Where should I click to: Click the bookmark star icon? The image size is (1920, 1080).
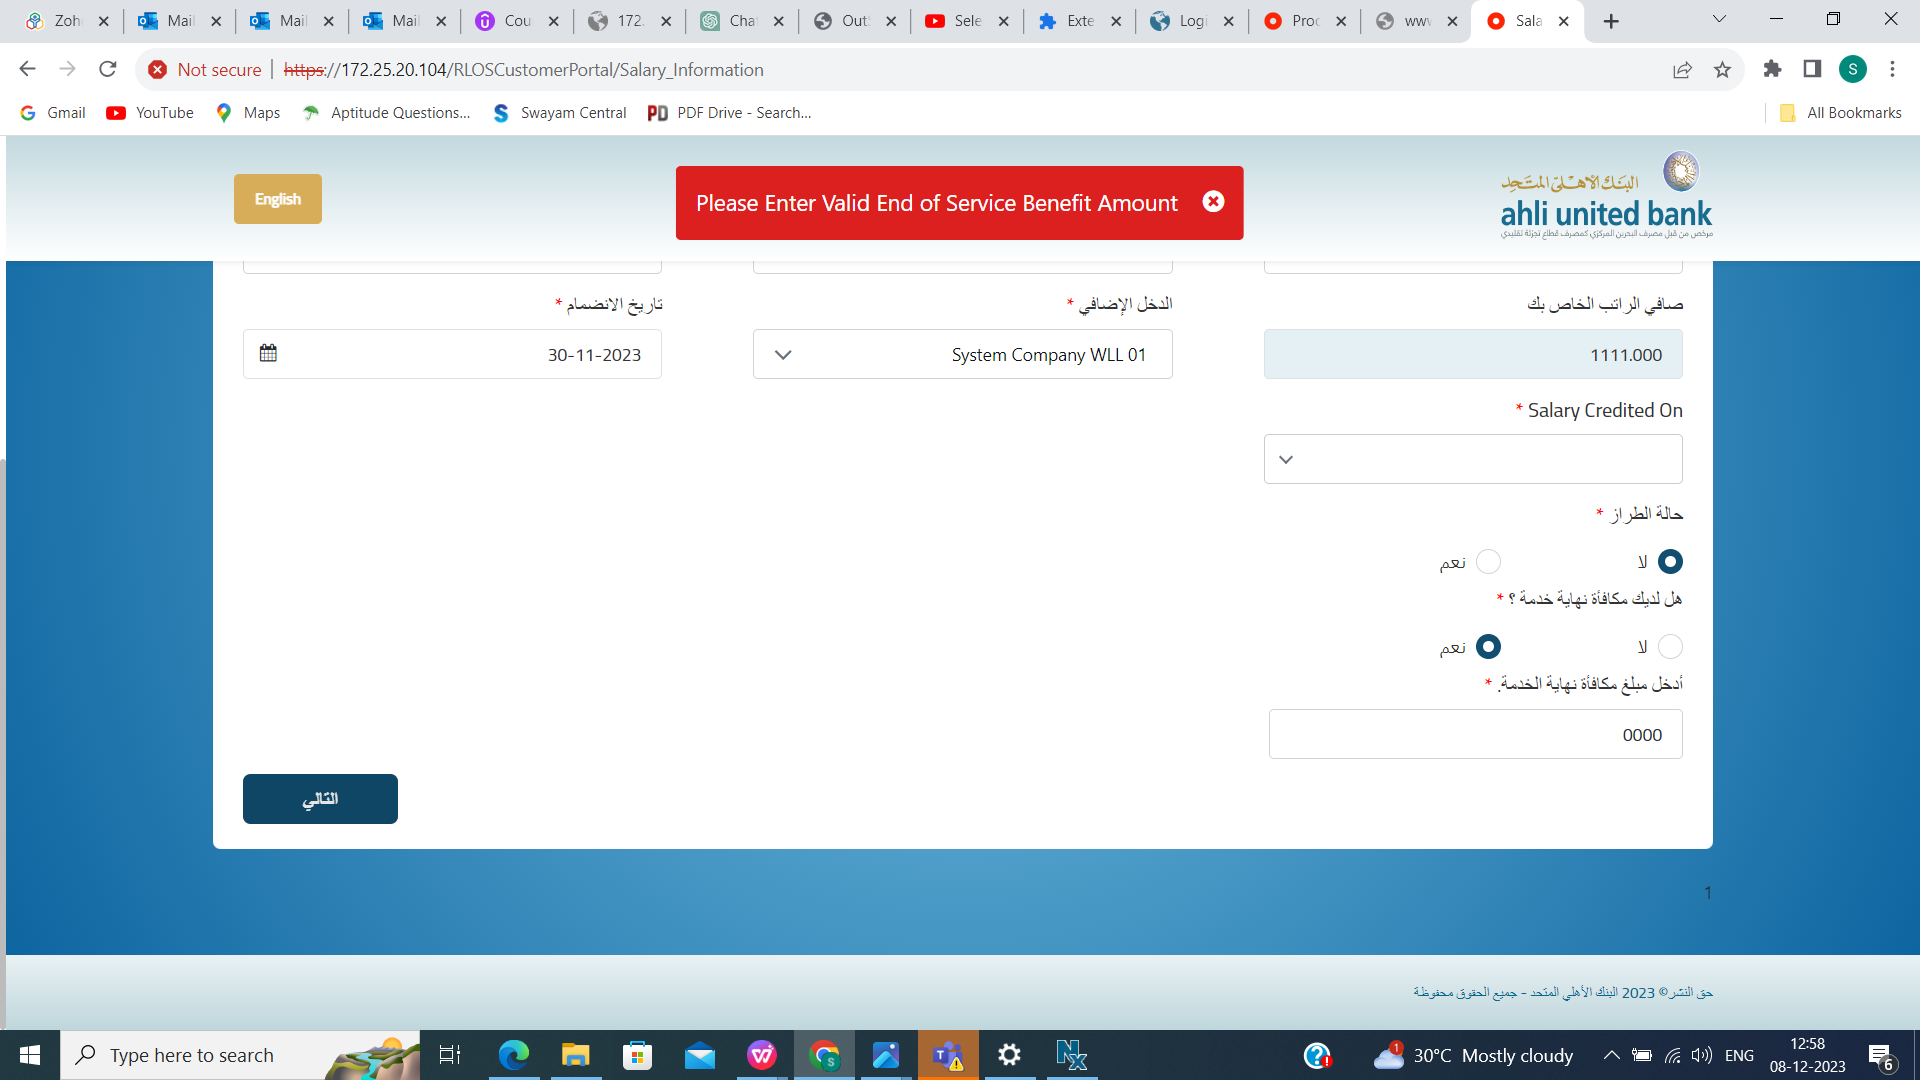pos(1722,70)
